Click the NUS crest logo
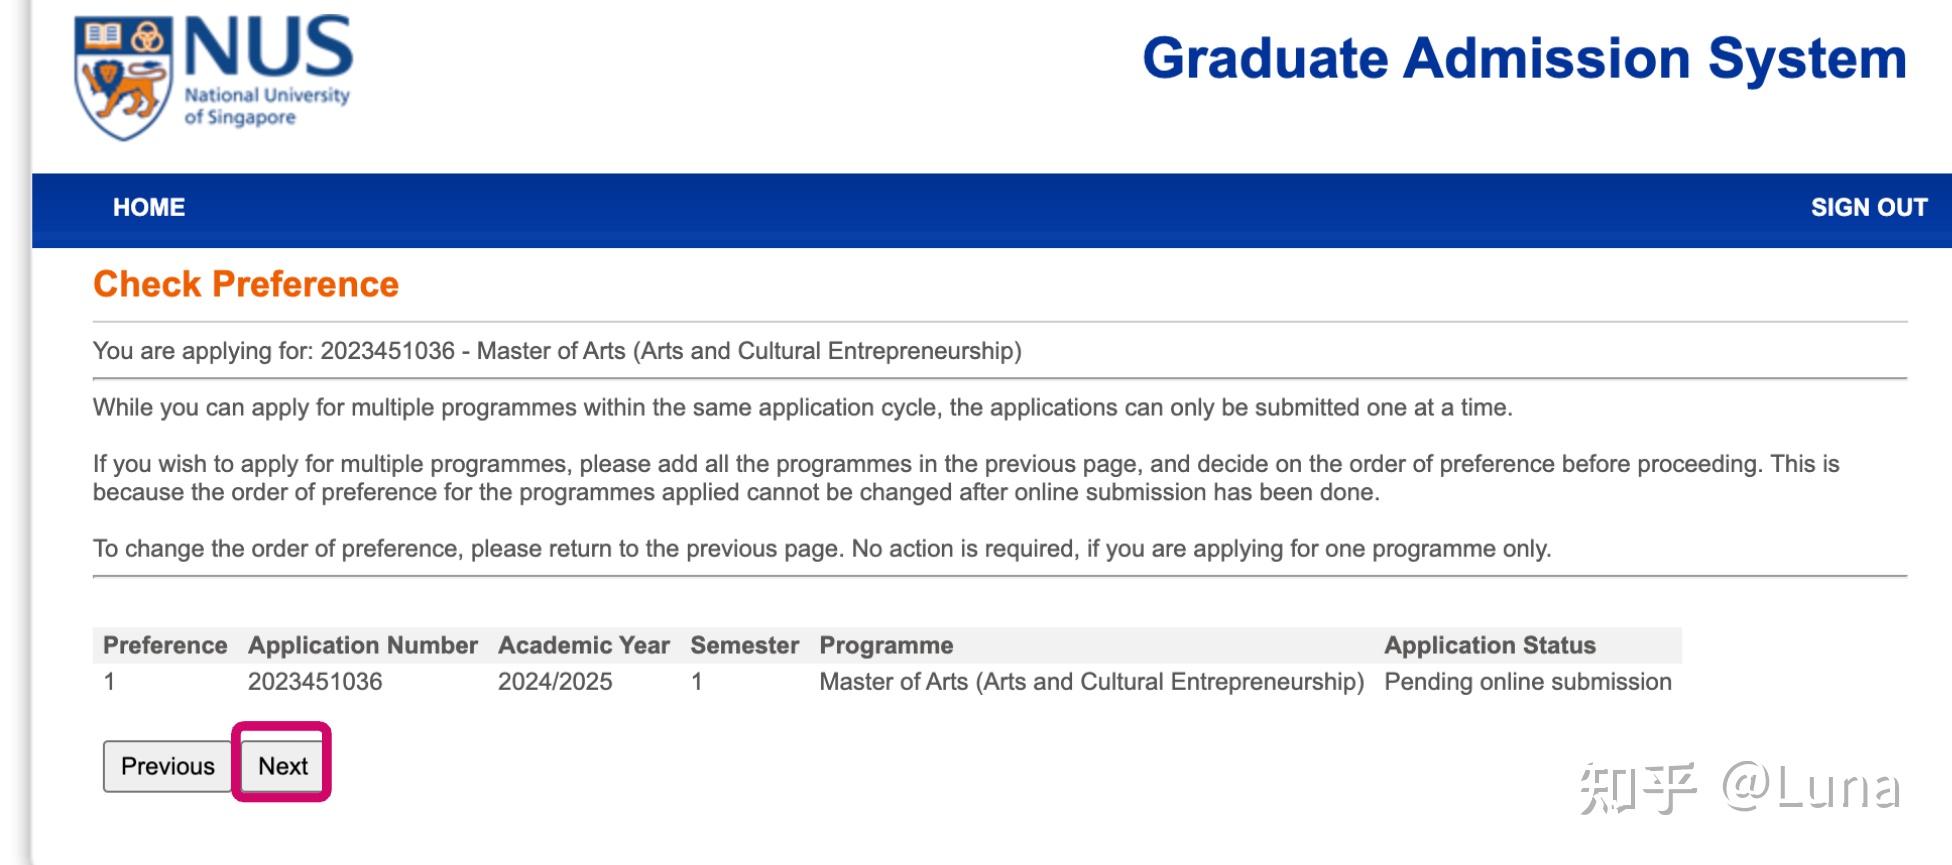1952x865 pixels. click(x=123, y=78)
